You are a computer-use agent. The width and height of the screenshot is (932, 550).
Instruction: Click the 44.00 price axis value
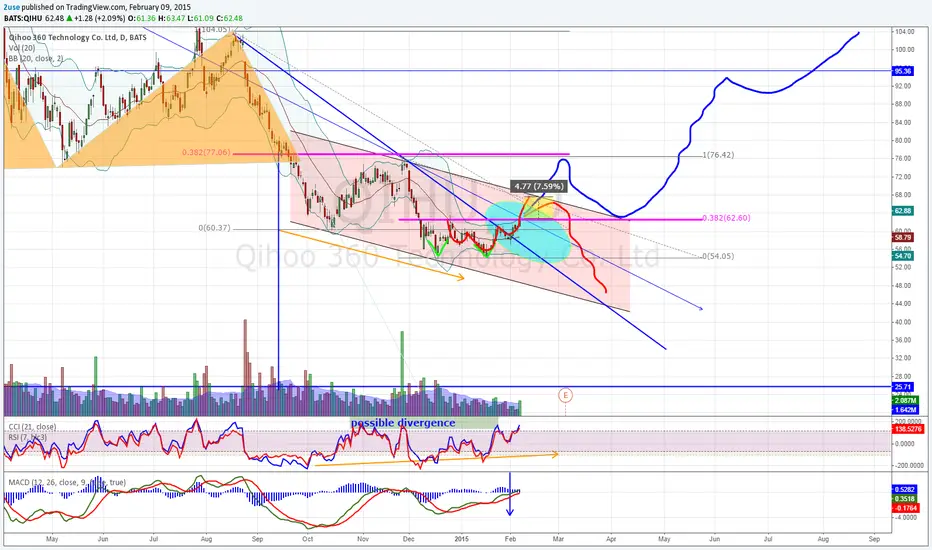(x=903, y=304)
